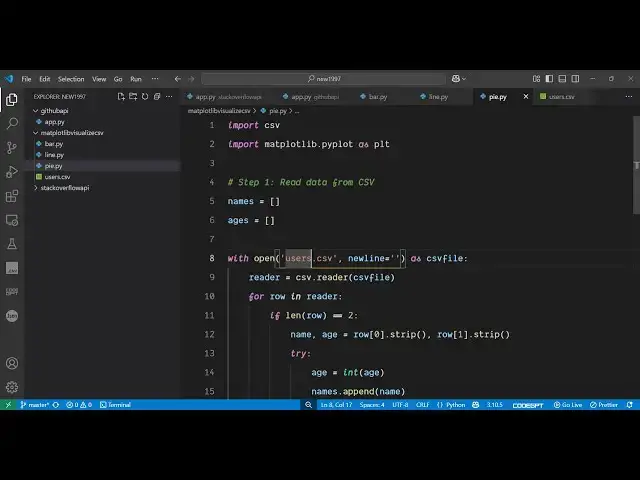The height and width of the screenshot is (480, 640).
Task: Open the master branch selector
Action: click(x=35, y=405)
